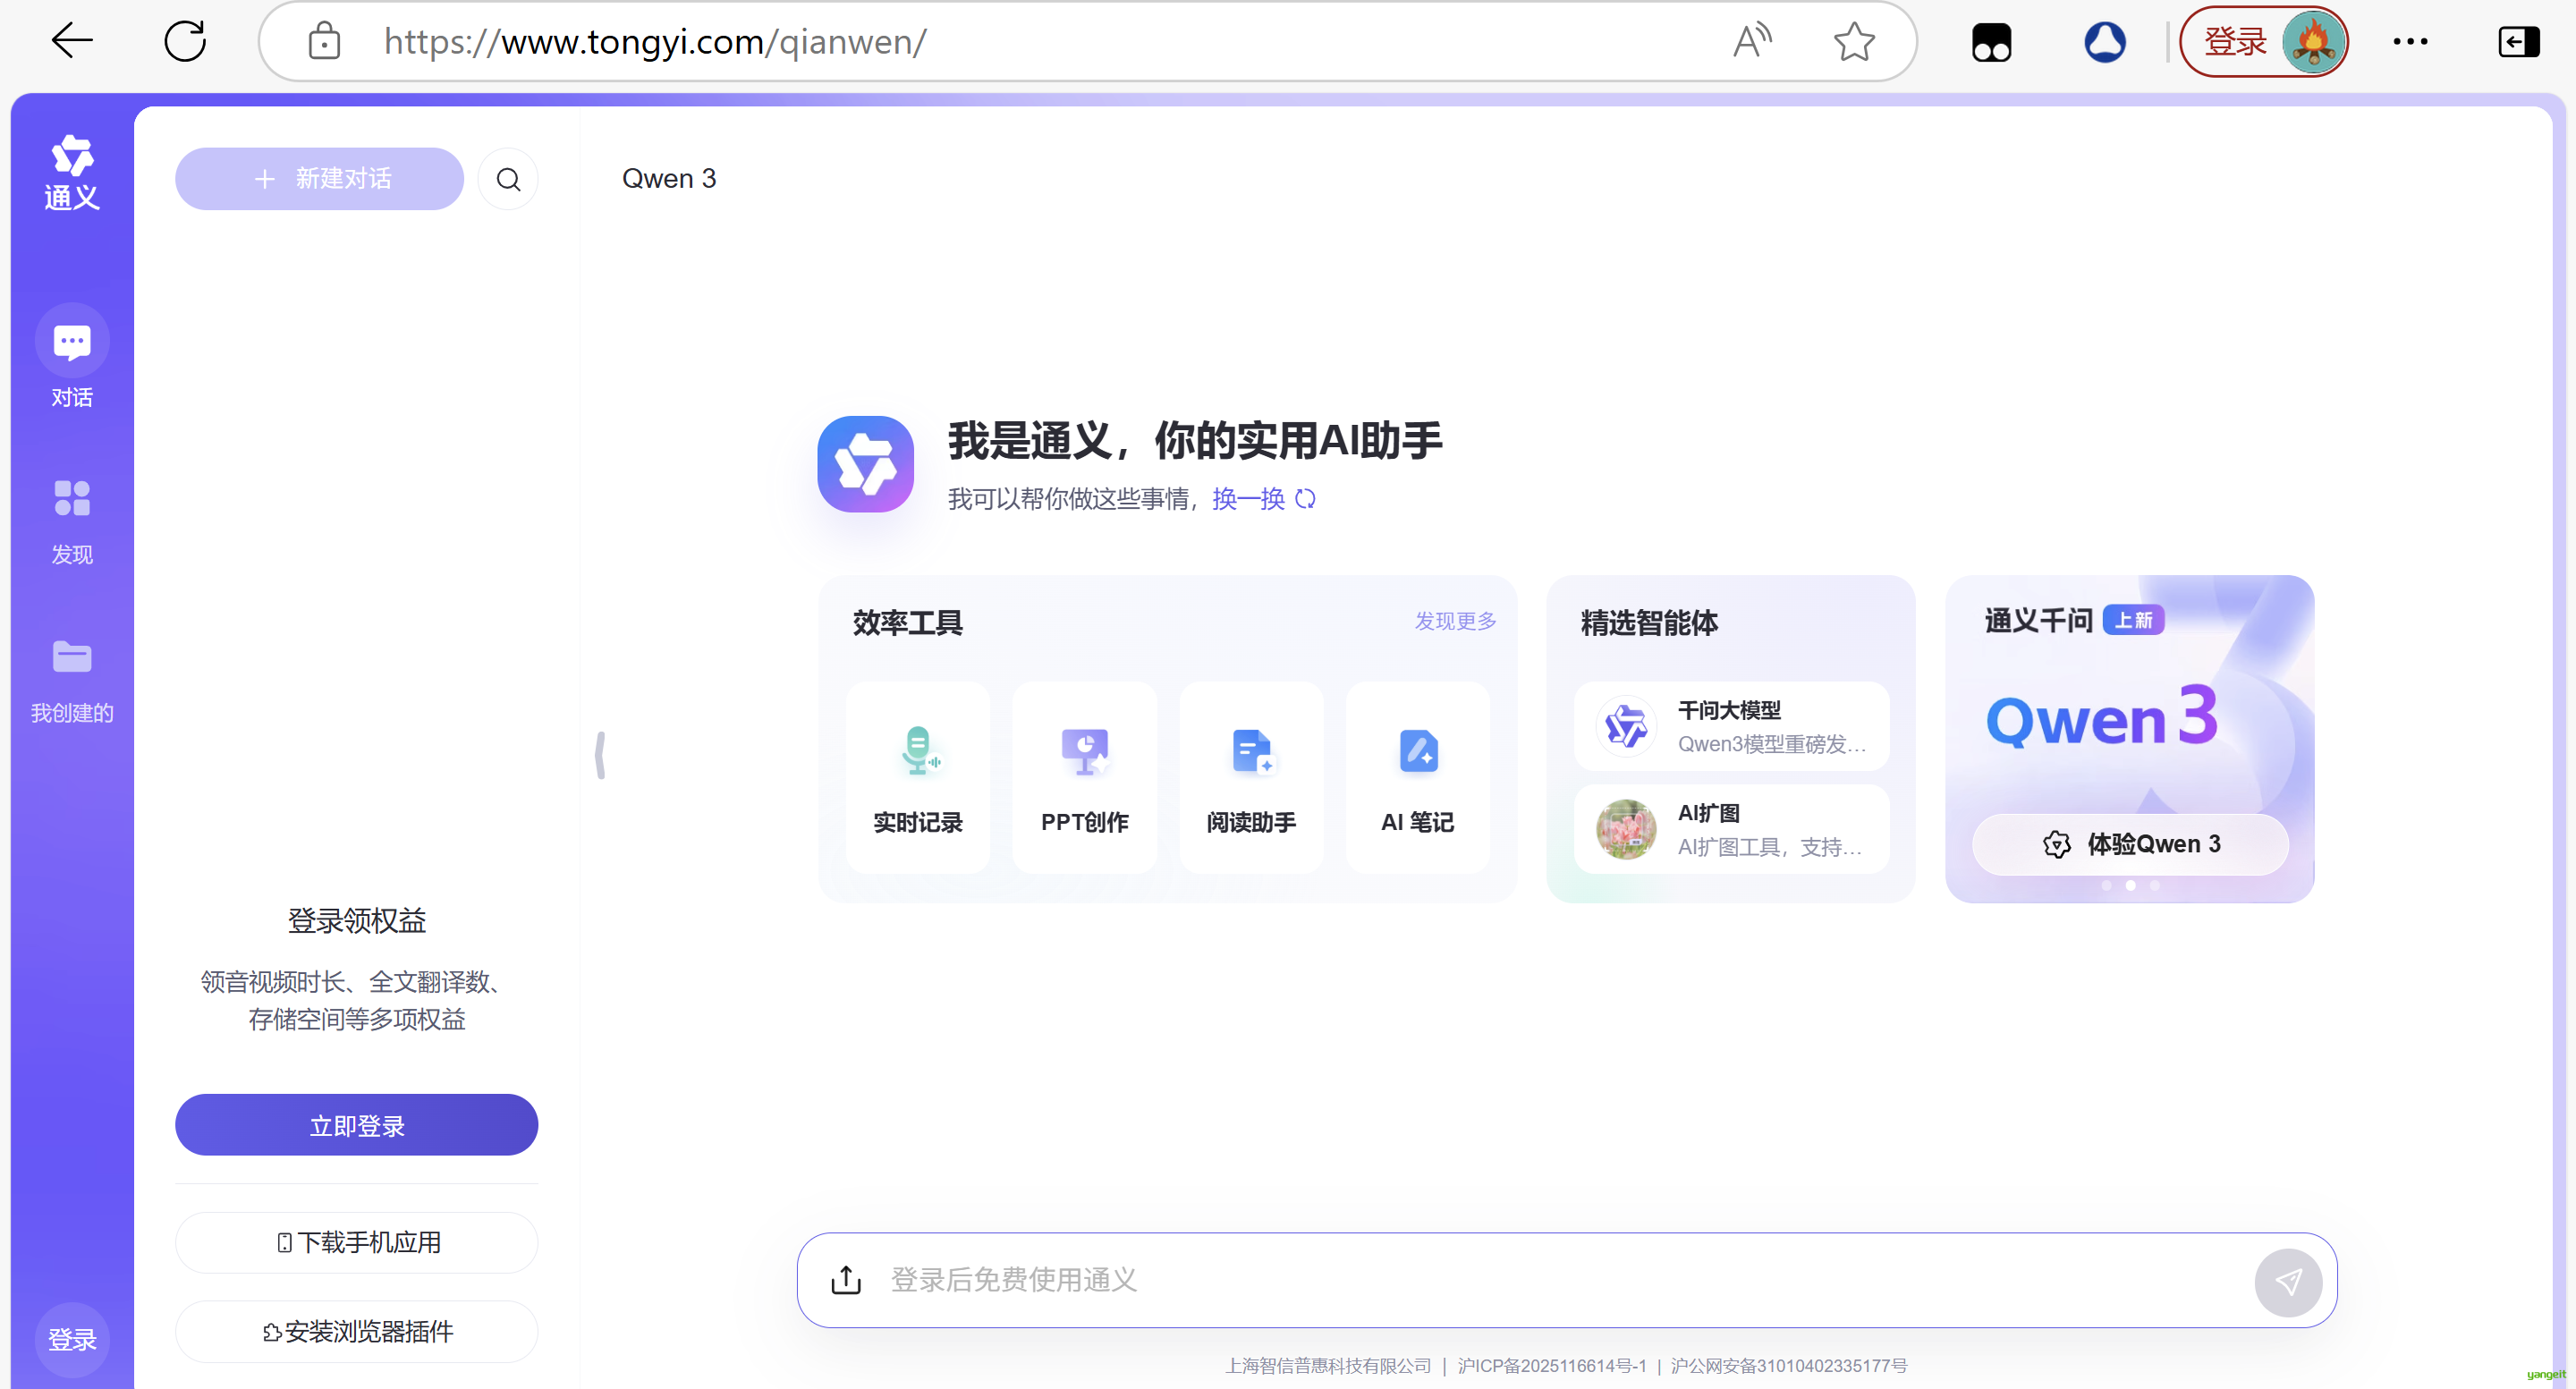Refresh suggestions with 换一换 link
Viewport: 2576px width, 1389px height.
1264,499
